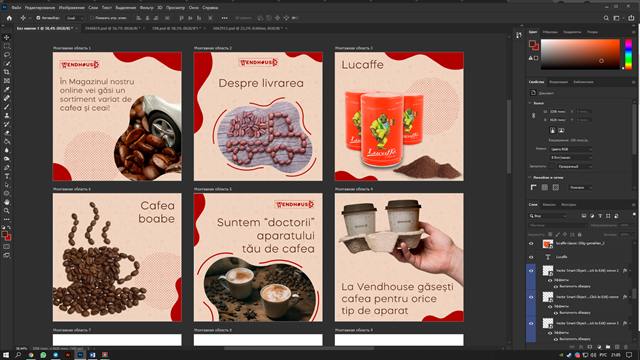This screenshot has height=360, width=640.
Task: Switch to the Градиенты tab
Action: (x=572, y=32)
